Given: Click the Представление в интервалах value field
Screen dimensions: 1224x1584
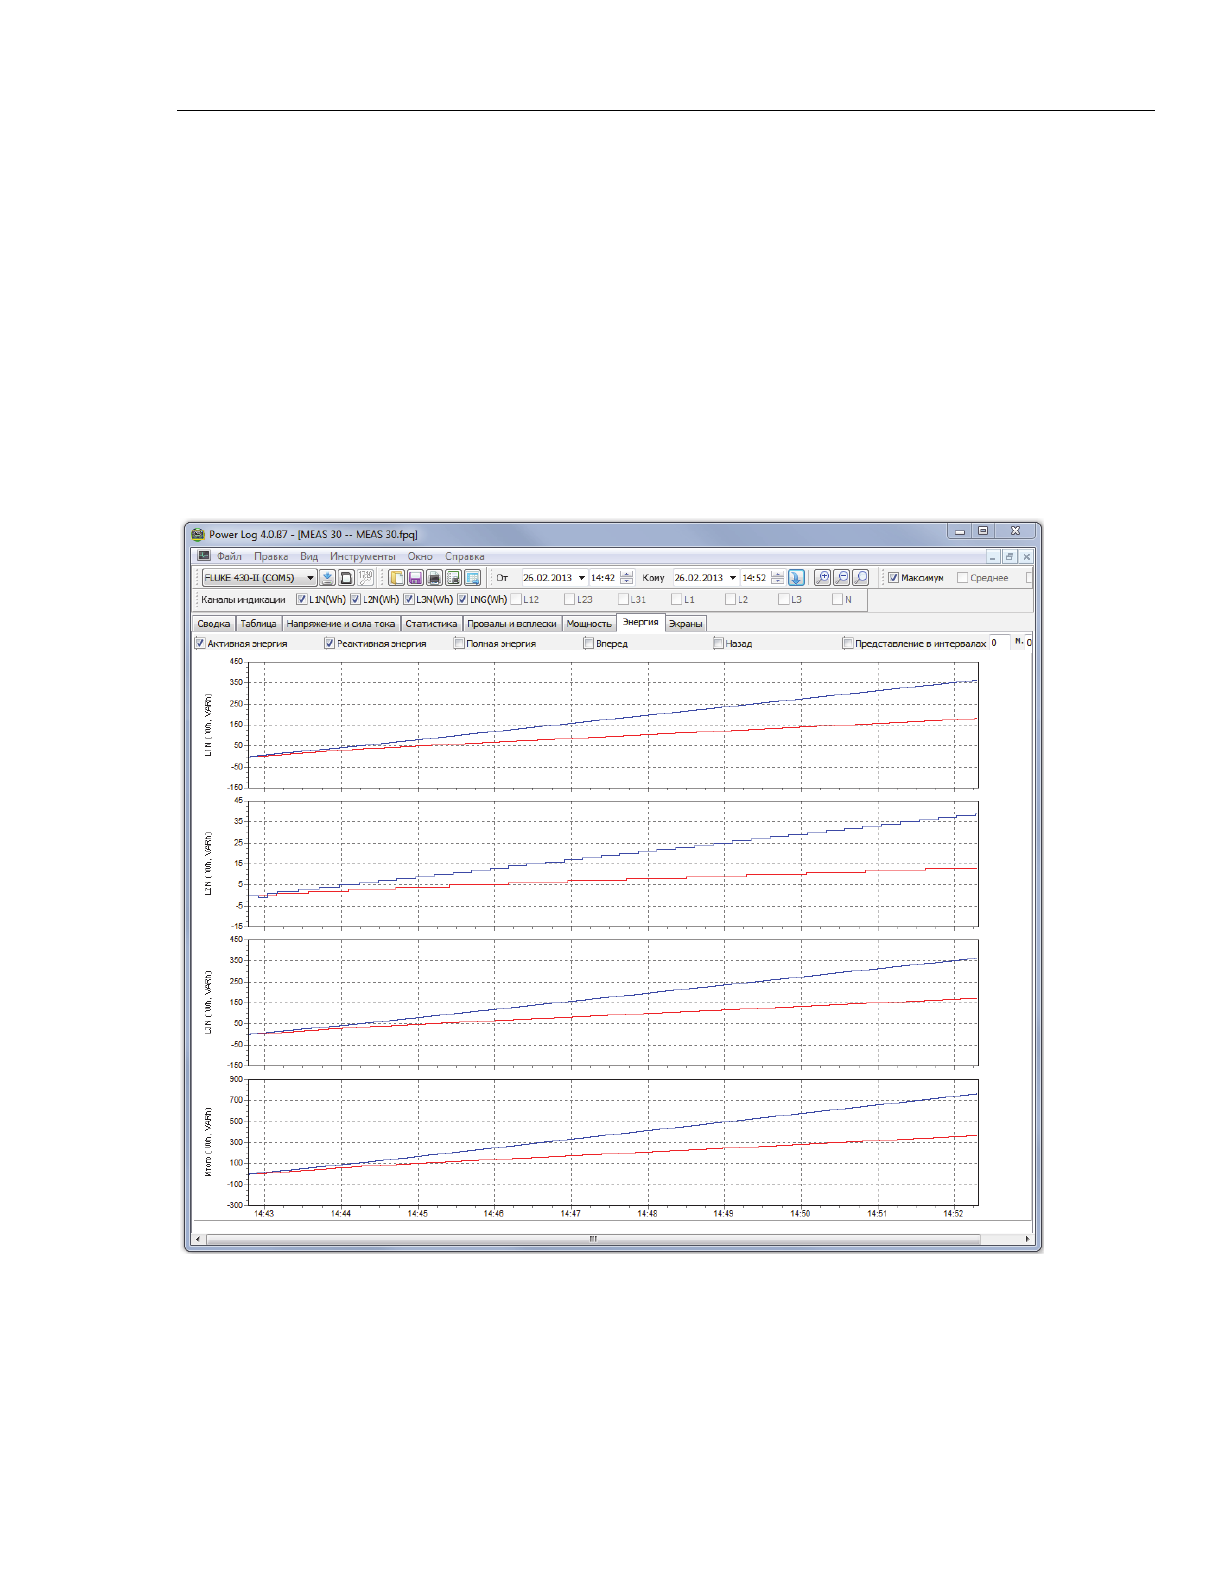Looking at the screenshot, I should click(x=997, y=643).
